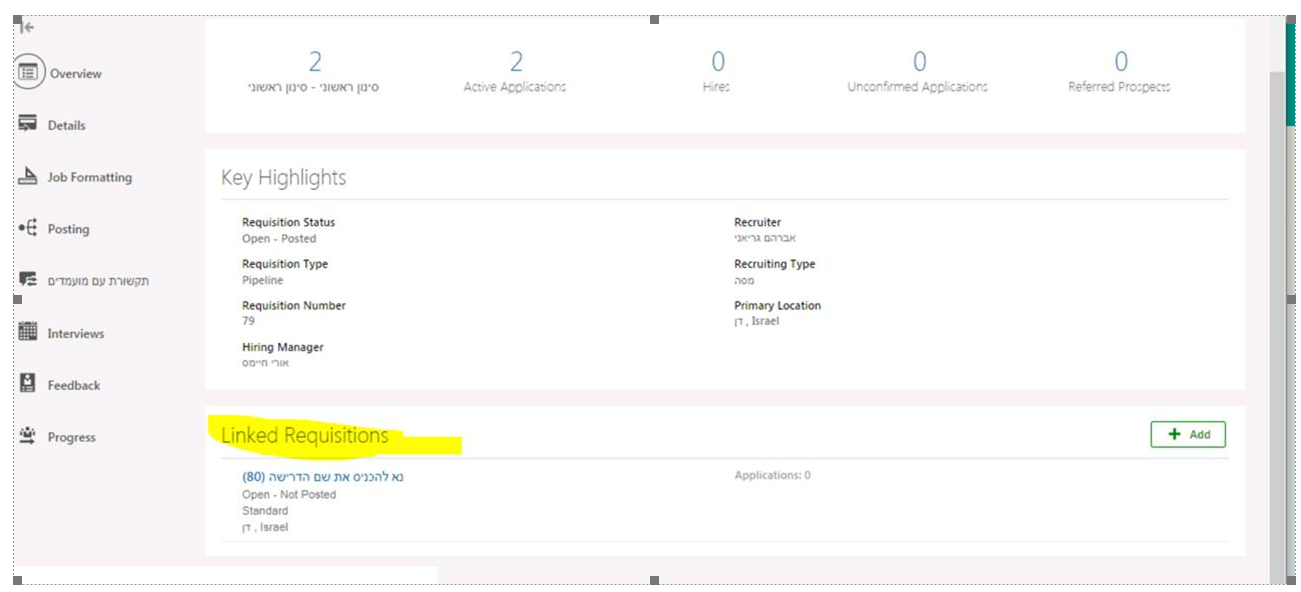Screen dimensions: 1301x592
Task: Open תקשורת עם מועמדים section
Action: (x=98, y=281)
